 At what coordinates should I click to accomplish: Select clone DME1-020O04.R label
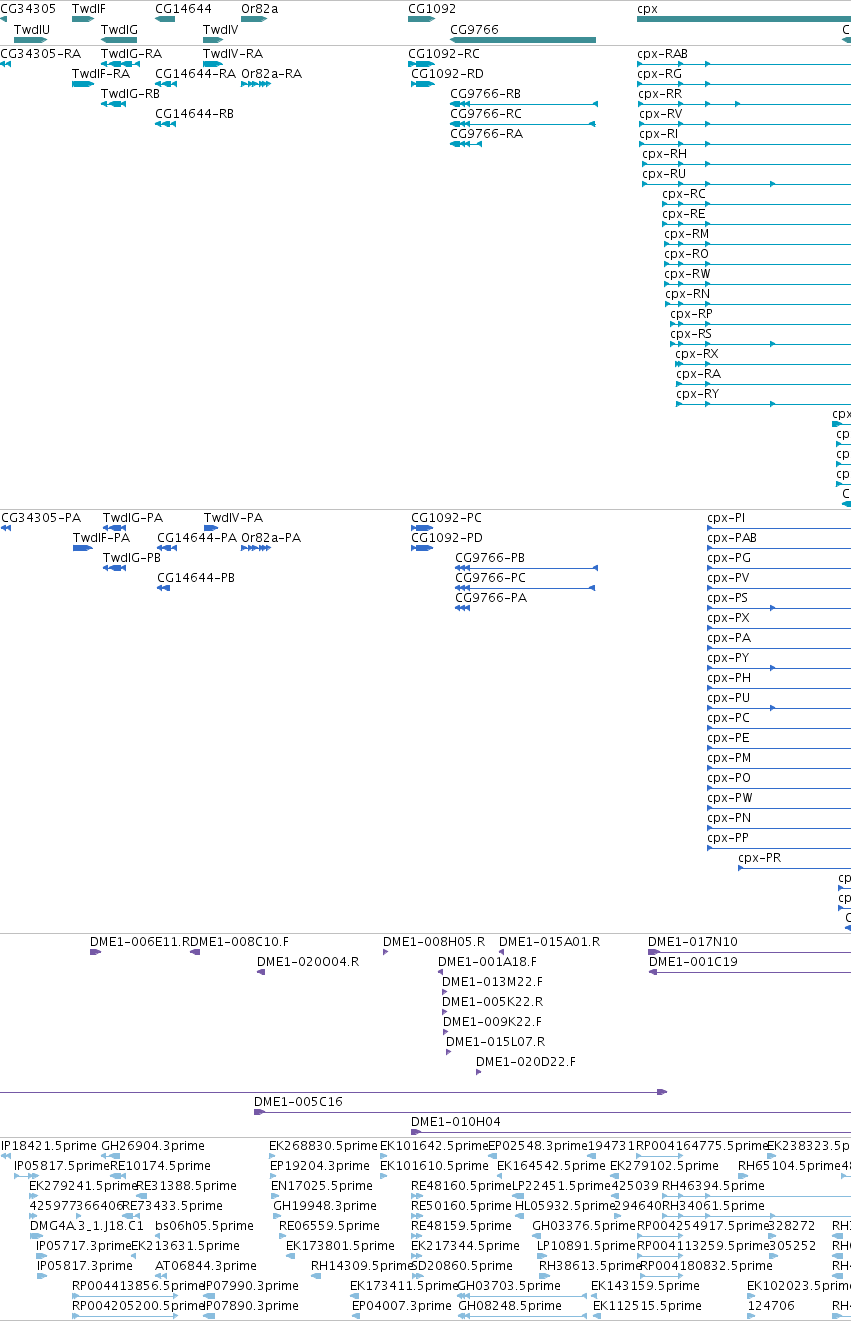[x=308, y=962]
